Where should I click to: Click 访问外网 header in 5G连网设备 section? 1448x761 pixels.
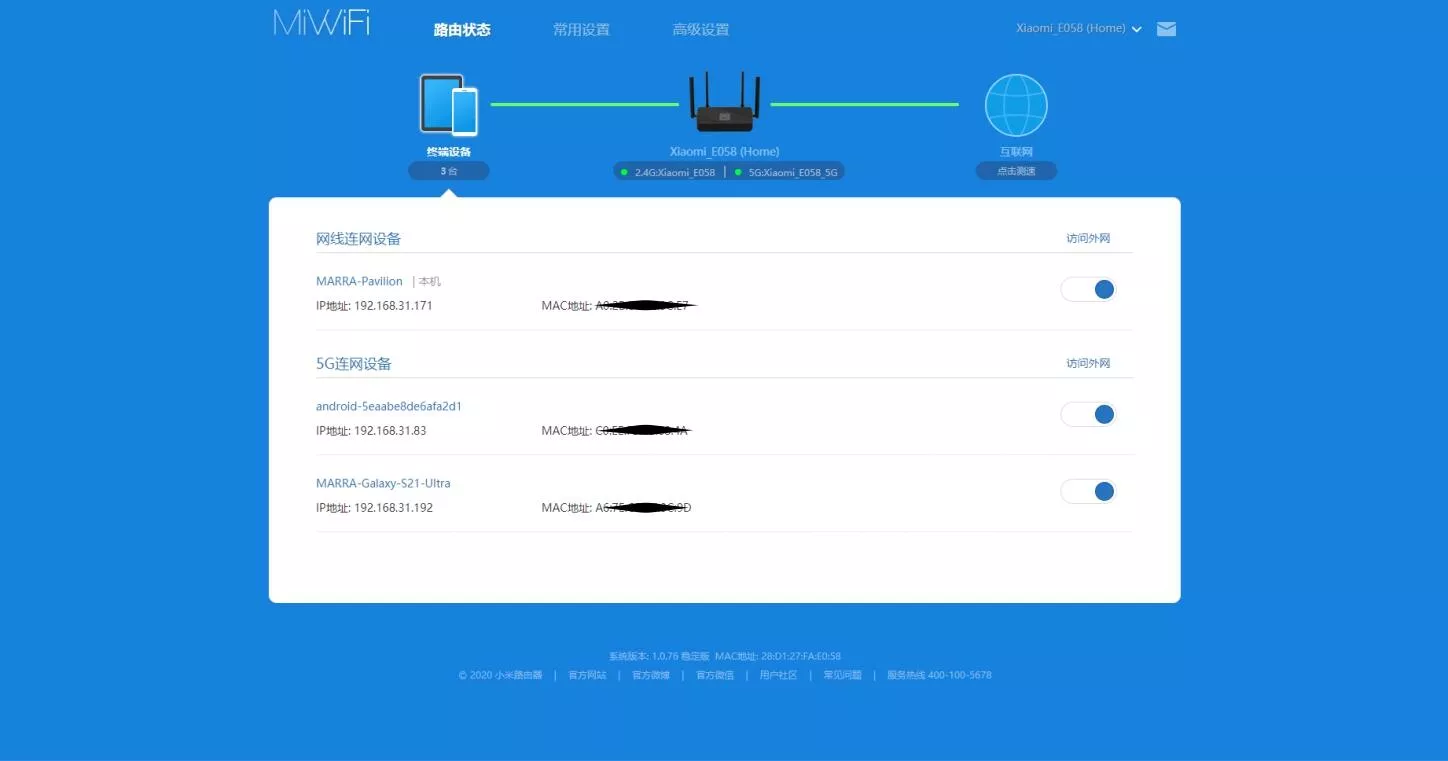[1088, 364]
